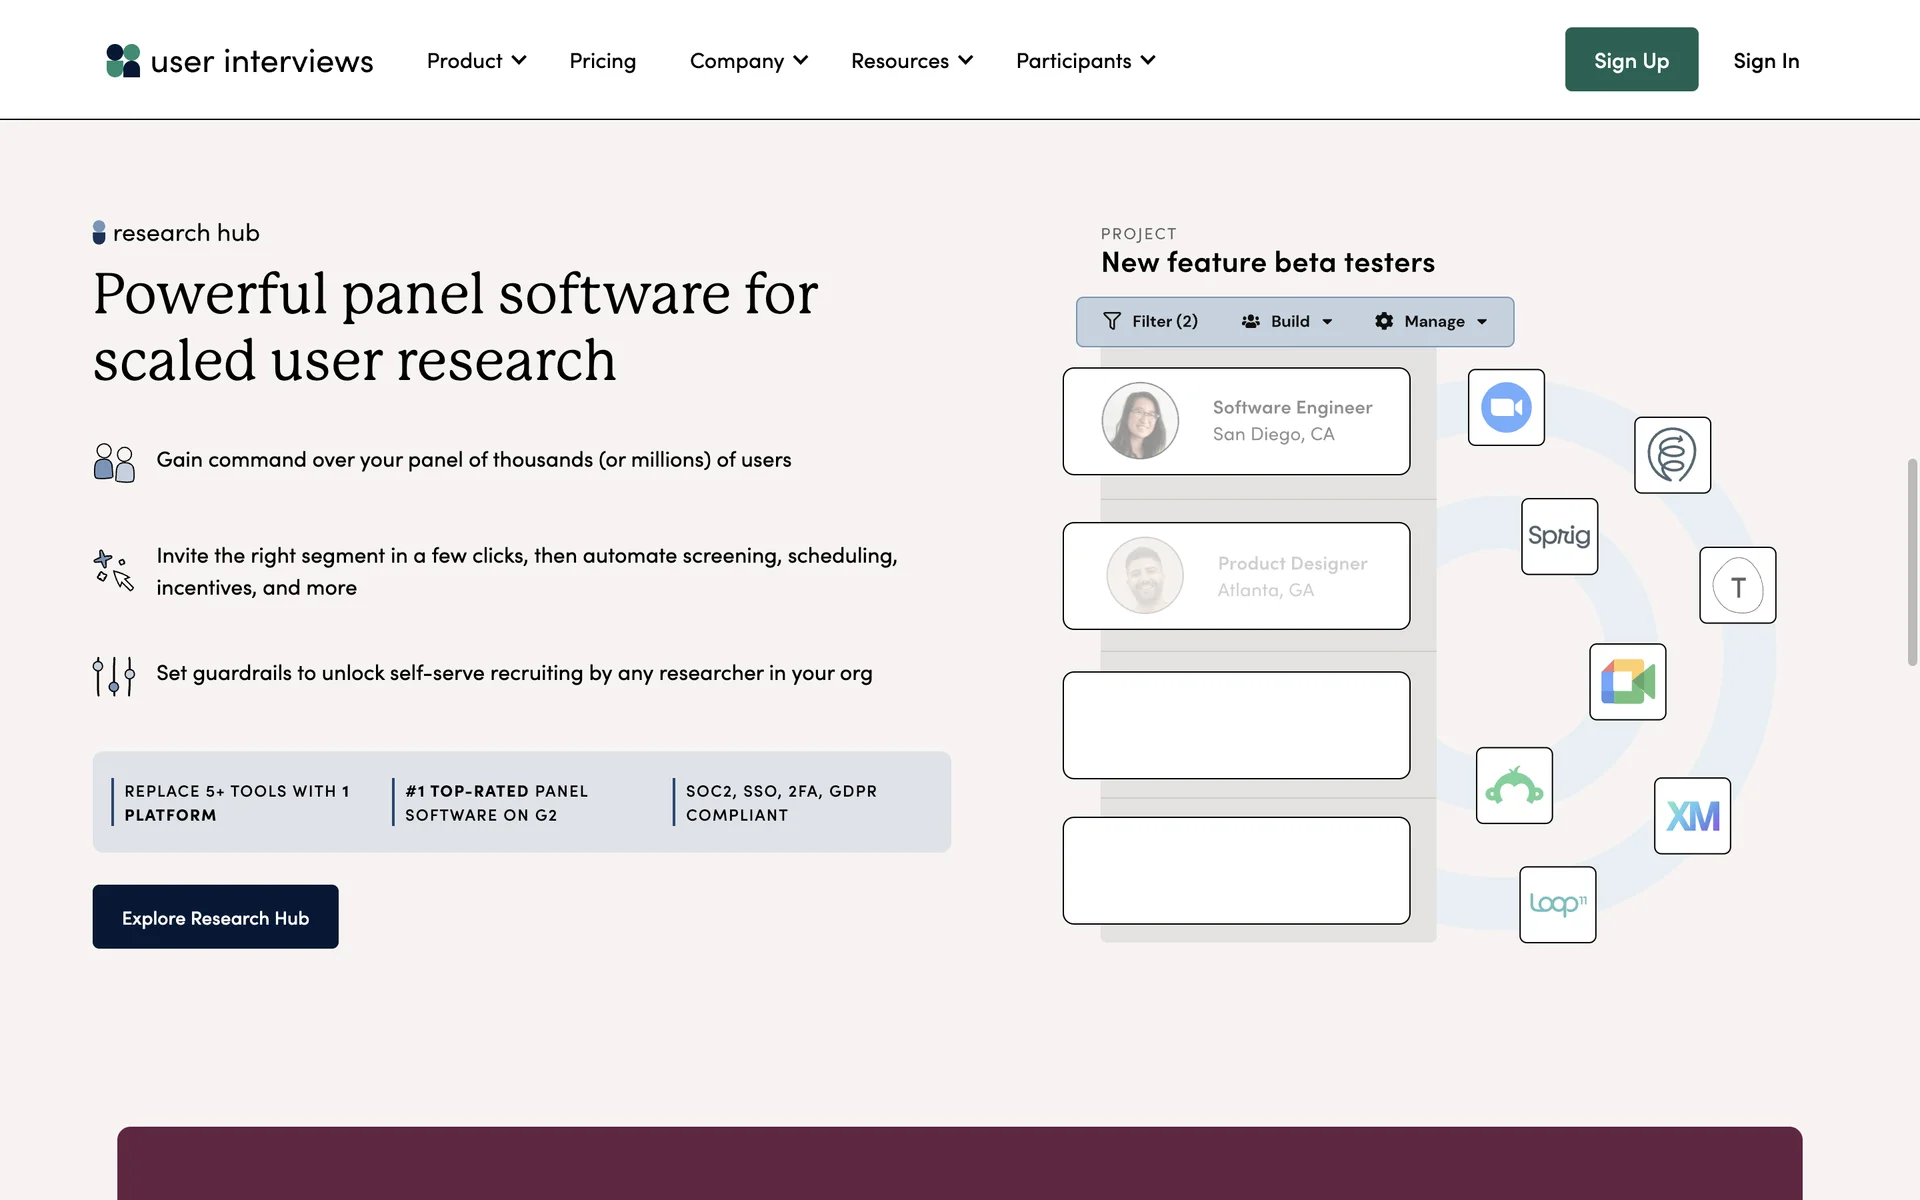Click the Typeform T integration icon
Viewport: 1920px width, 1200px height.
tap(1737, 585)
